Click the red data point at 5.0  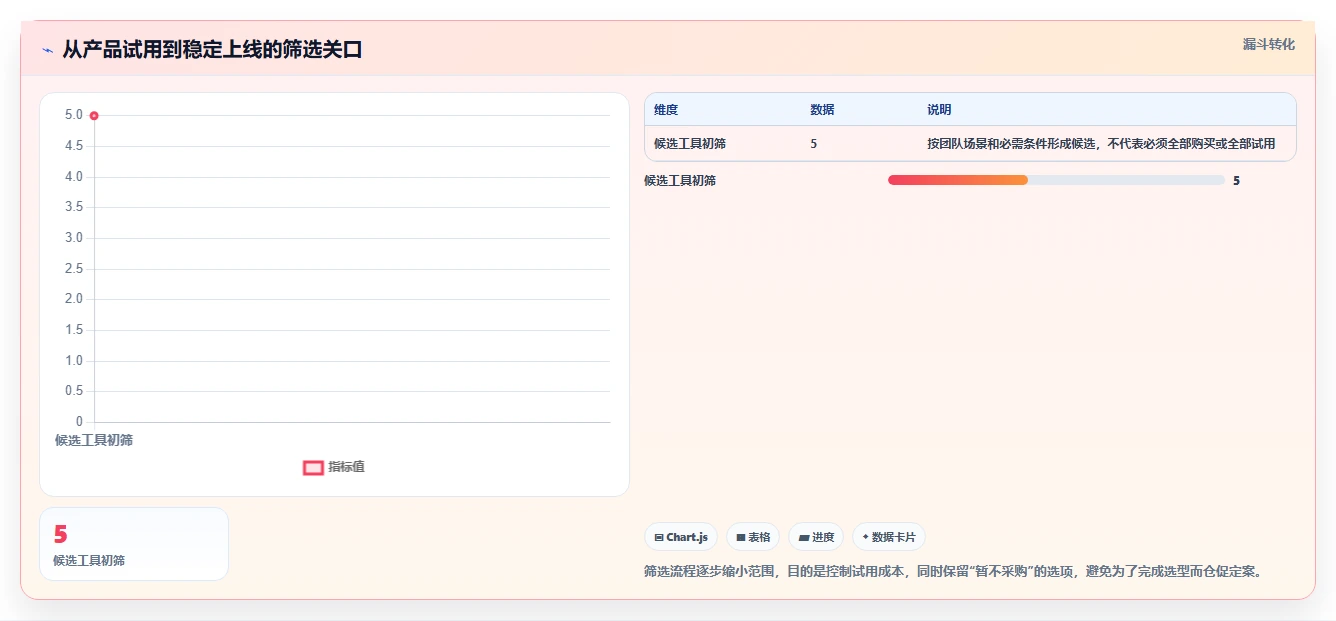point(94,116)
